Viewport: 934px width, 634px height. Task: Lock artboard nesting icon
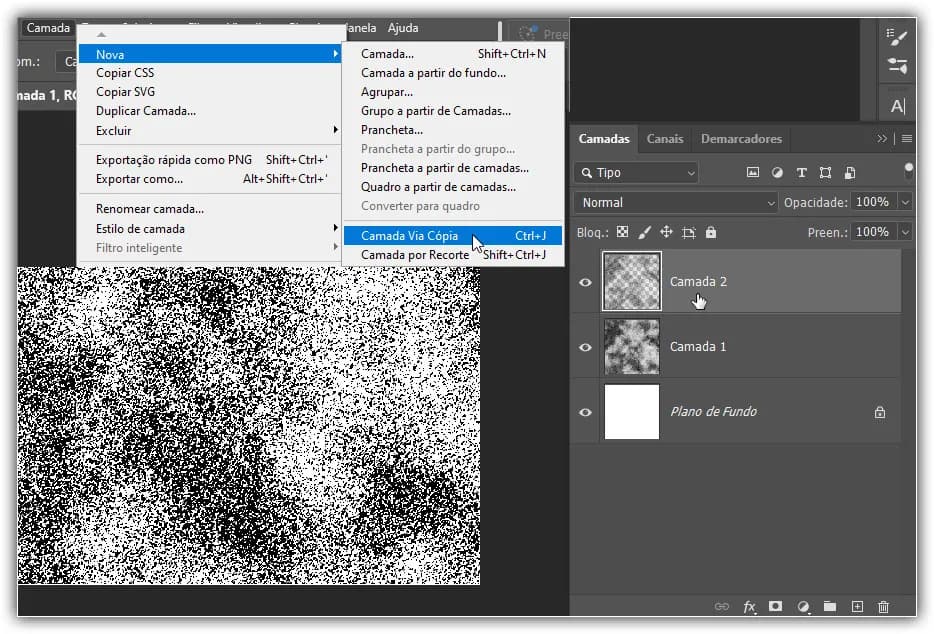tap(689, 232)
